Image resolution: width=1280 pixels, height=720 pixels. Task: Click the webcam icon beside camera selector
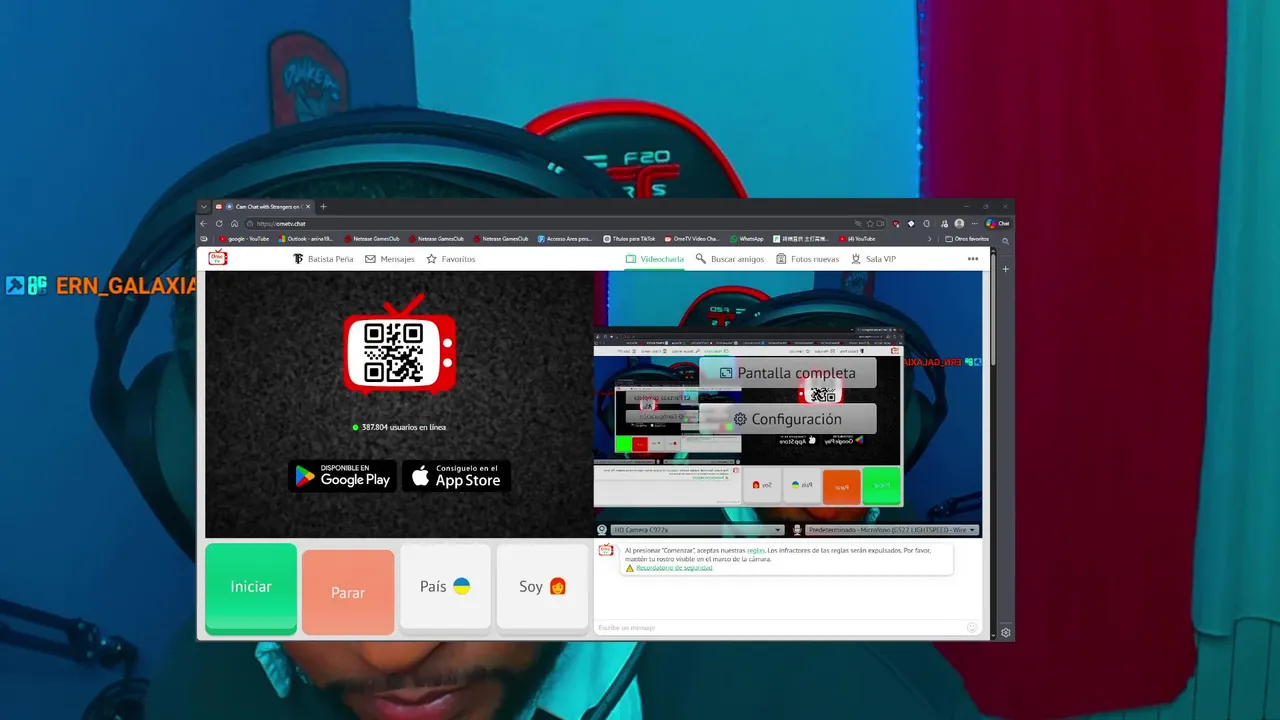tap(602, 530)
